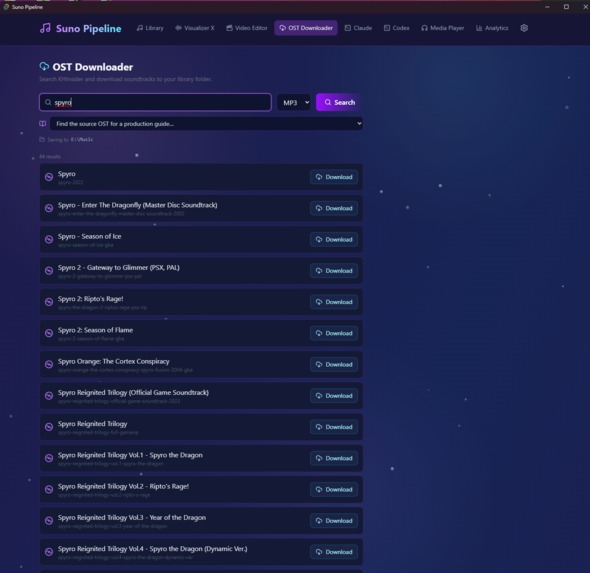This screenshot has height=573, width=590.
Task: Open the Media Player tab
Action: point(442,28)
